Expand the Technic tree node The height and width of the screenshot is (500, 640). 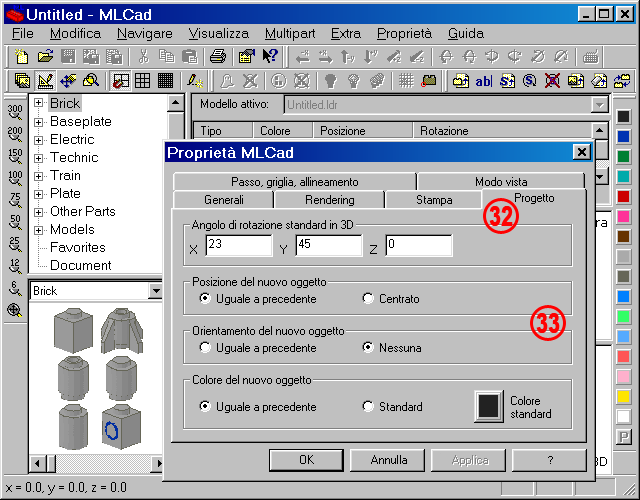pyautogui.click(x=38, y=158)
